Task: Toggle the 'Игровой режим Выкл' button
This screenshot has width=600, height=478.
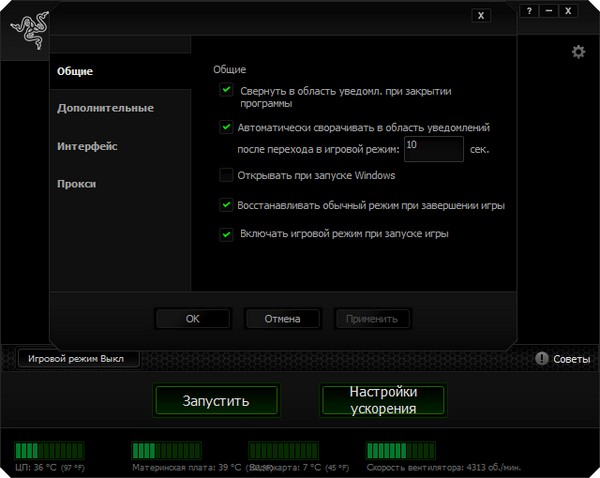Action: pyautogui.click(x=79, y=358)
